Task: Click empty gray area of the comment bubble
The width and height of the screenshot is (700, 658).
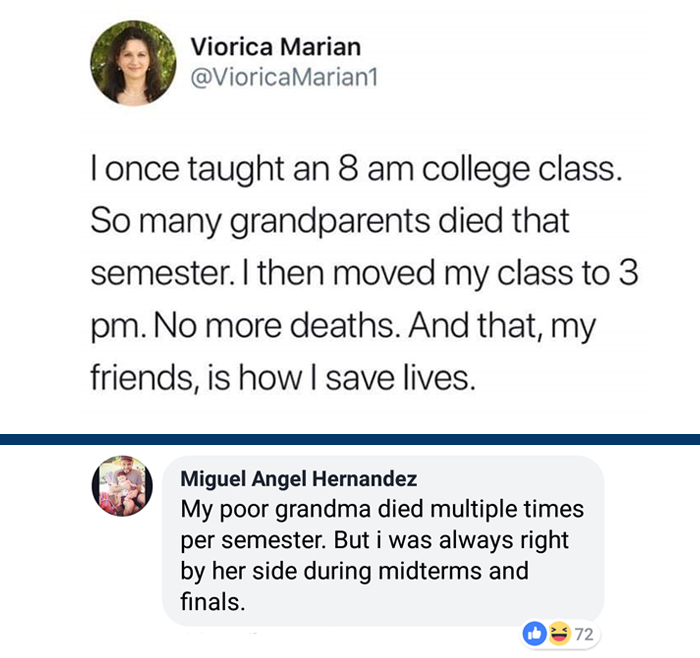Action: tap(450, 600)
